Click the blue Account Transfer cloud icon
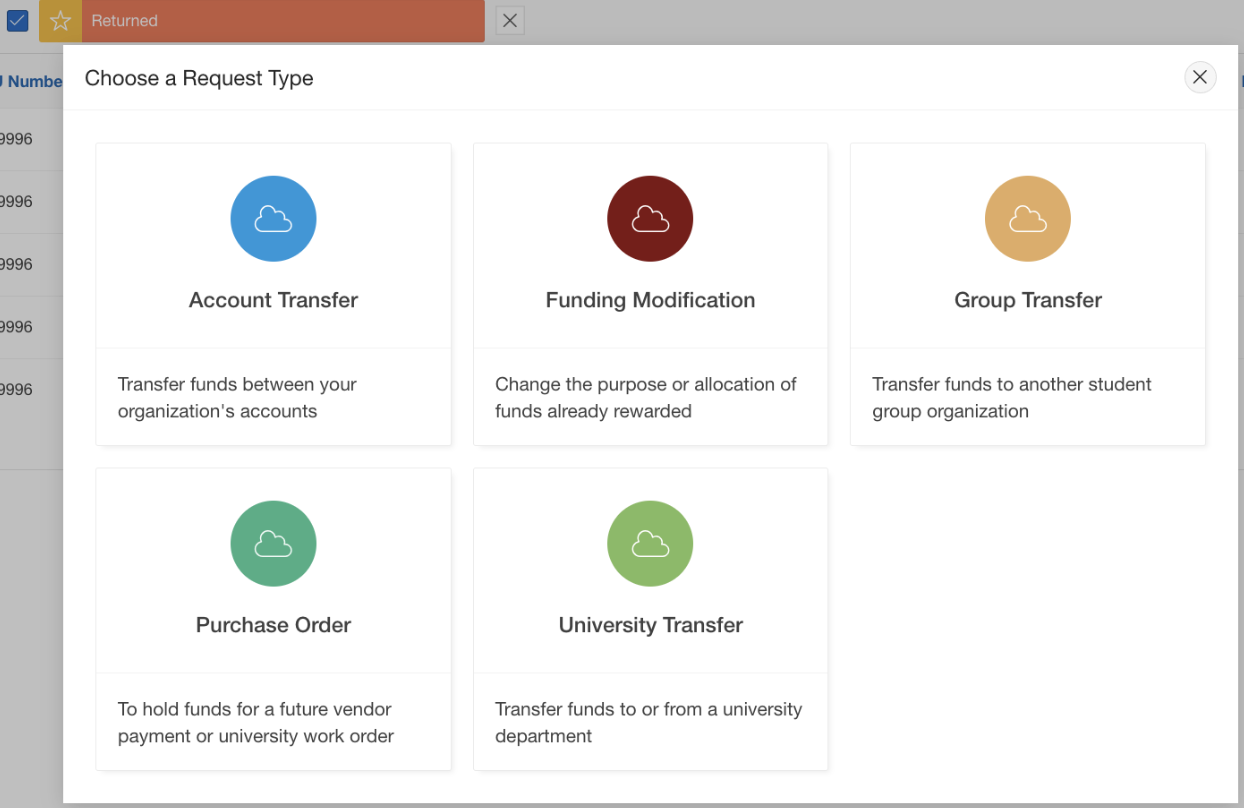The height and width of the screenshot is (808, 1244). pyautogui.click(x=273, y=219)
